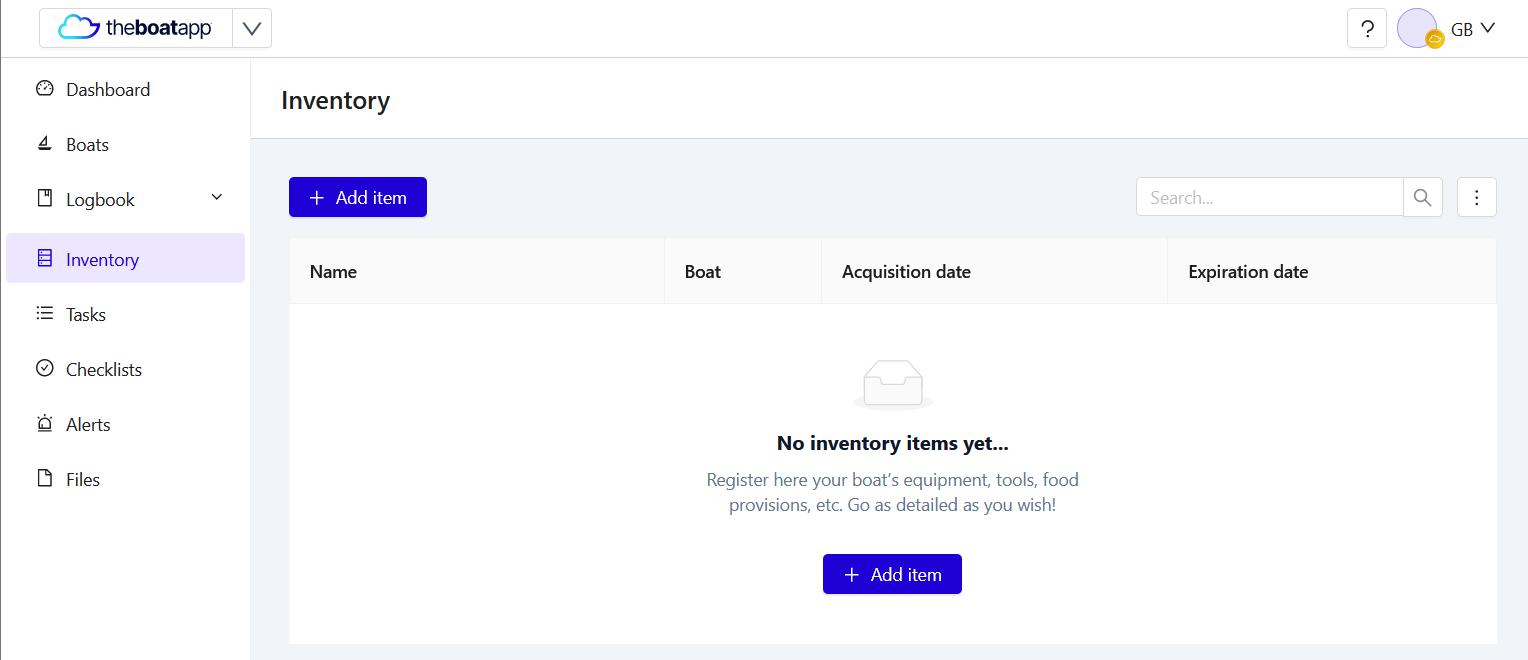Open the Dashboard gauge icon
The height and width of the screenshot is (660, 1528).
(44, 88)
